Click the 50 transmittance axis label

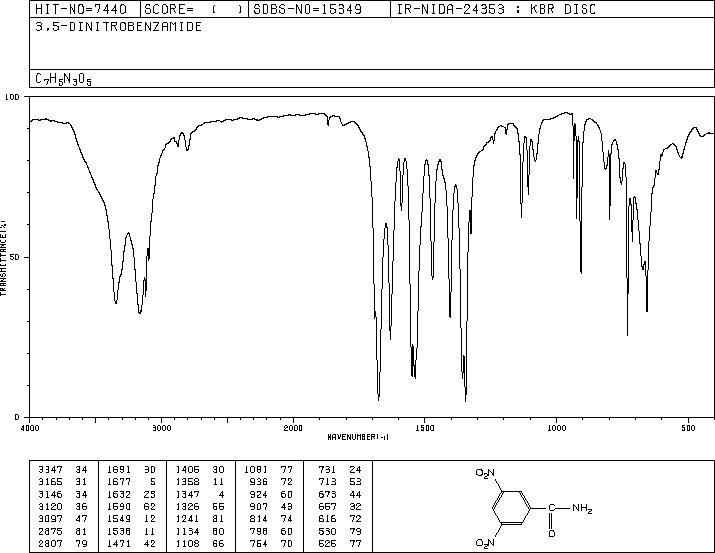pos(15,258)
